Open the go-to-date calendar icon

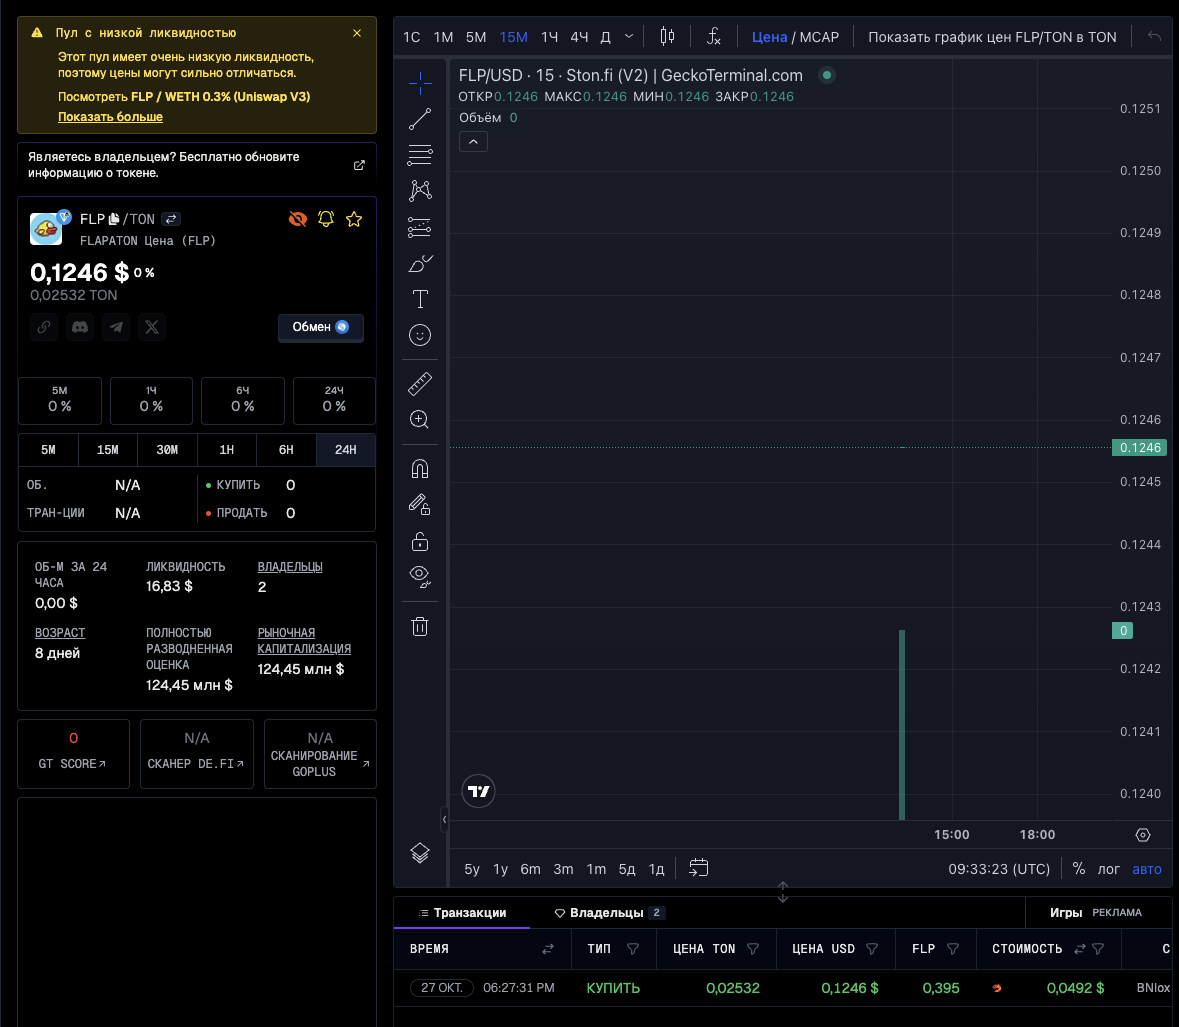699,868
